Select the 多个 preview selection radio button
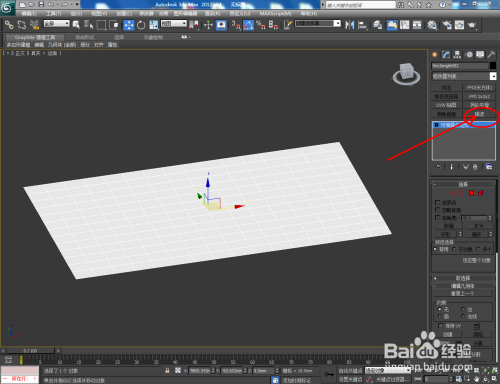 (478, 249)
